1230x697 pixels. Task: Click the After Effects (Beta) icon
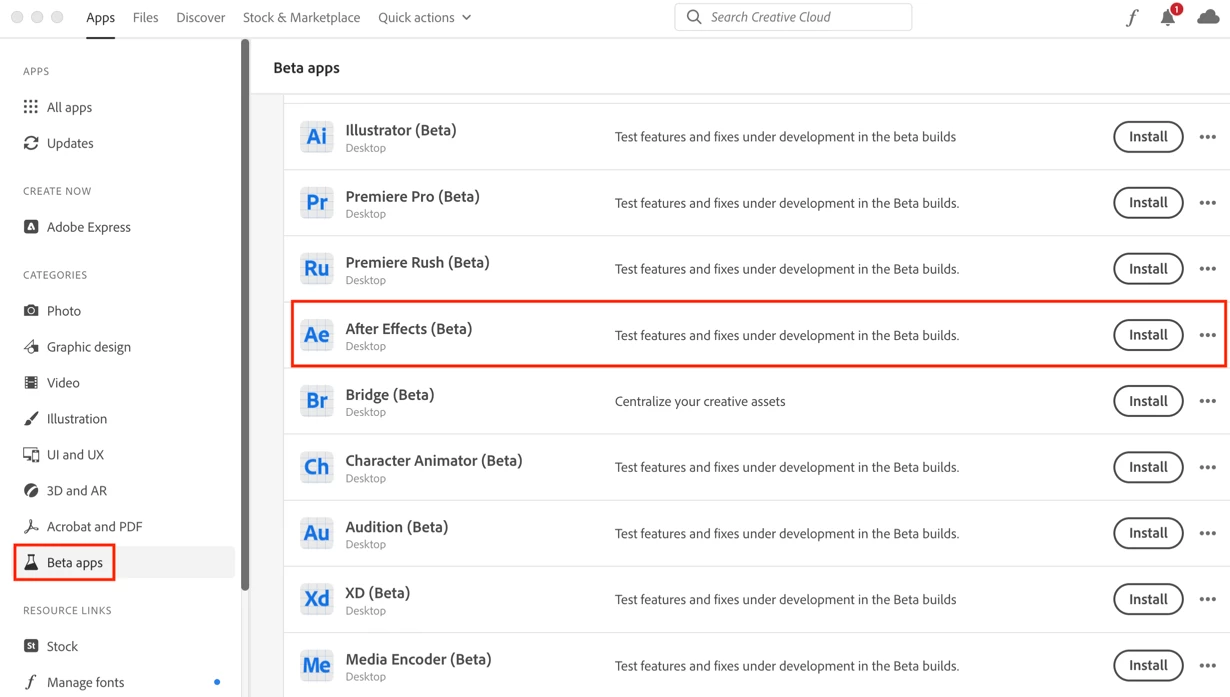pos(317,335)
